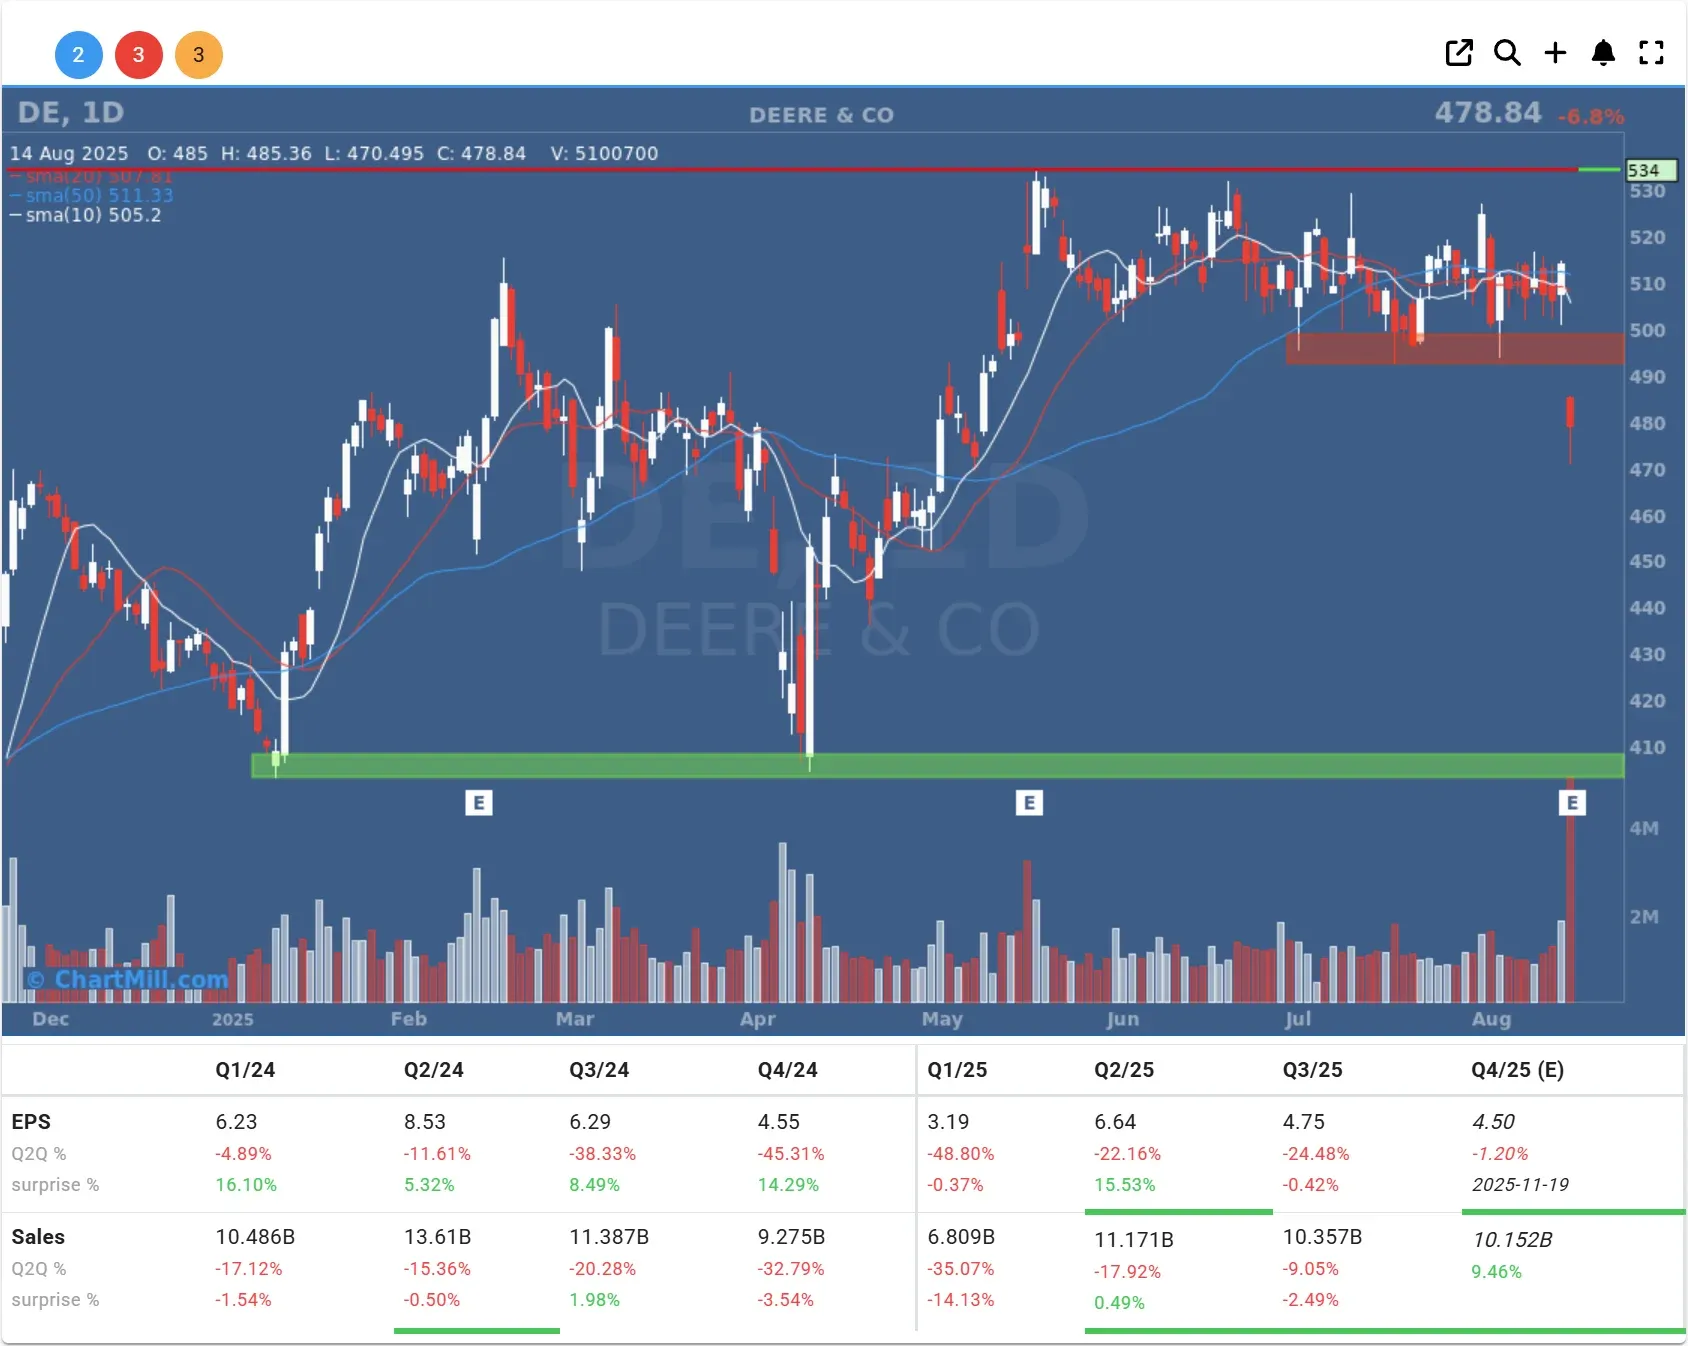This screenshot has height=1346, width=1688.
Task: Click the Q1/24 column header
Action: point(245,1070)
